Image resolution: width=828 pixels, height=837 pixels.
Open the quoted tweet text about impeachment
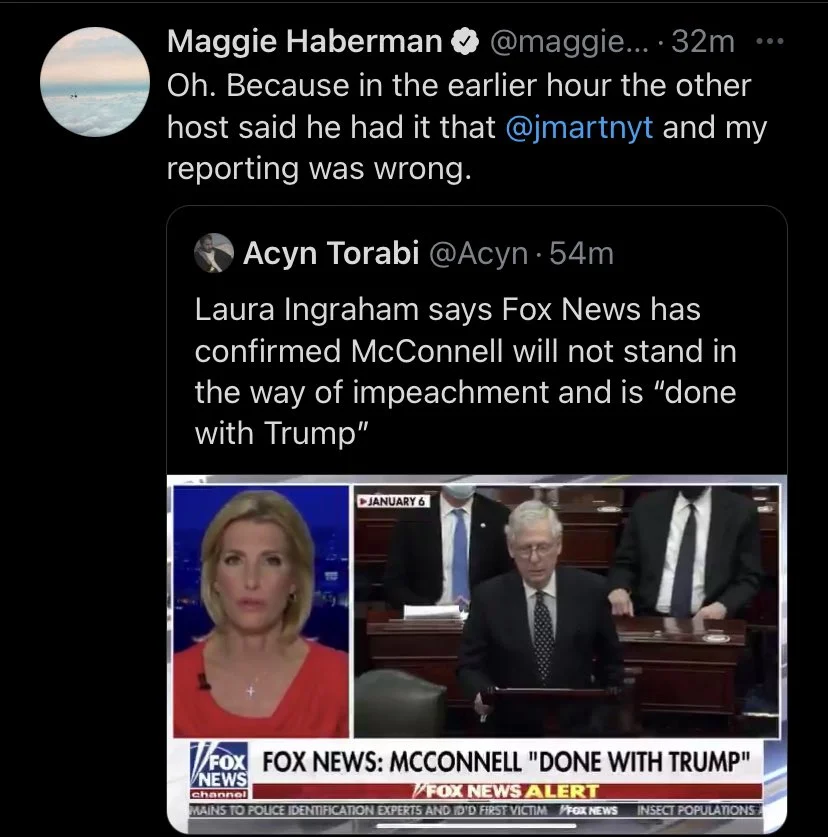pyautogui.click(x=465, y=372)
